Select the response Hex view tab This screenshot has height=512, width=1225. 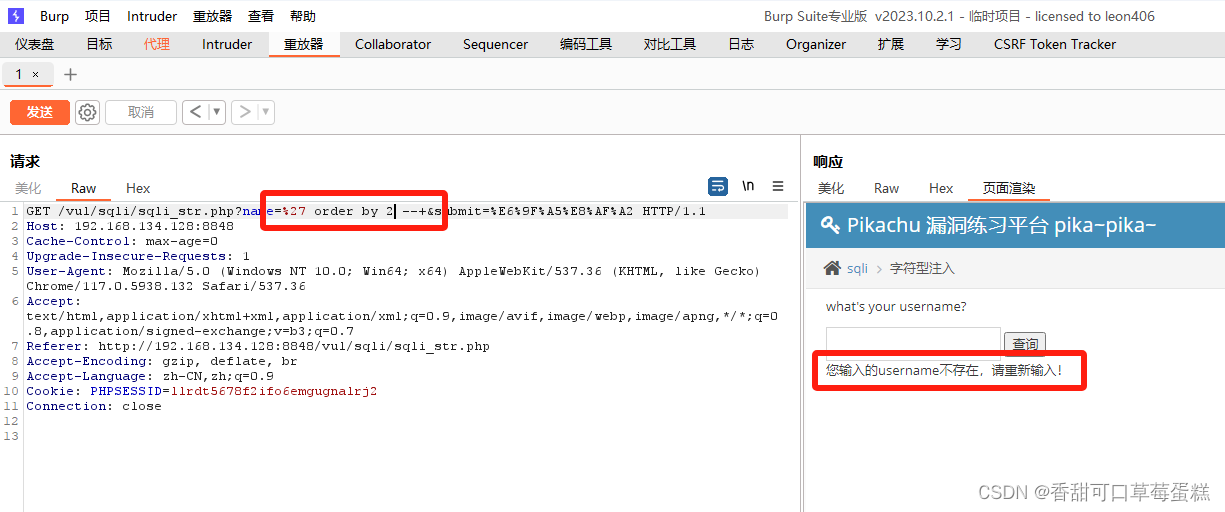tap(941, 188)
